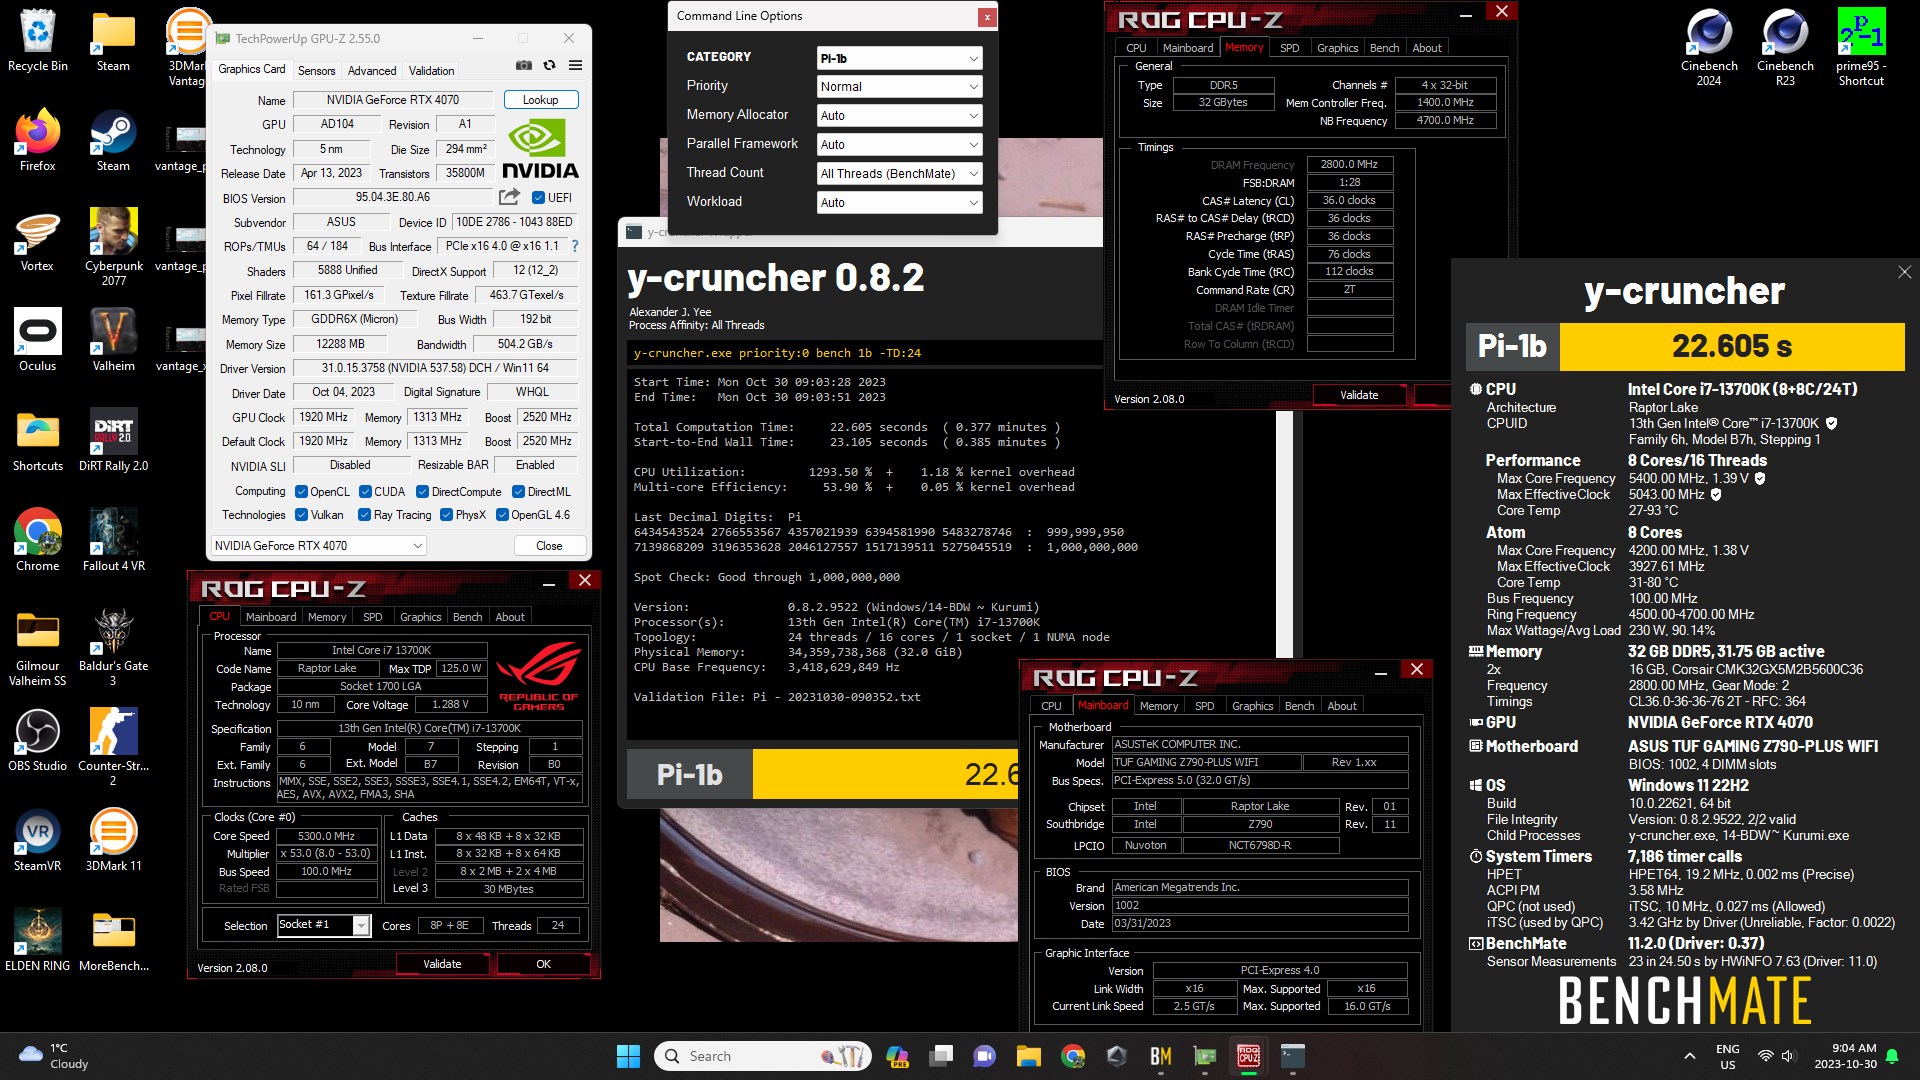Select the prime95 Shortcut desktop icon
Viewport: 1920px width, 1080px height.
1861,47
